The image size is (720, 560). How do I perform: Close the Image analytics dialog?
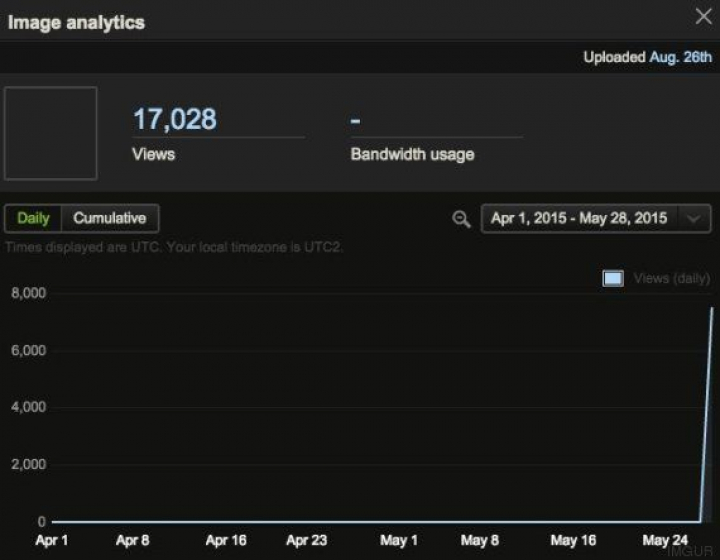[x=703, y=16]
